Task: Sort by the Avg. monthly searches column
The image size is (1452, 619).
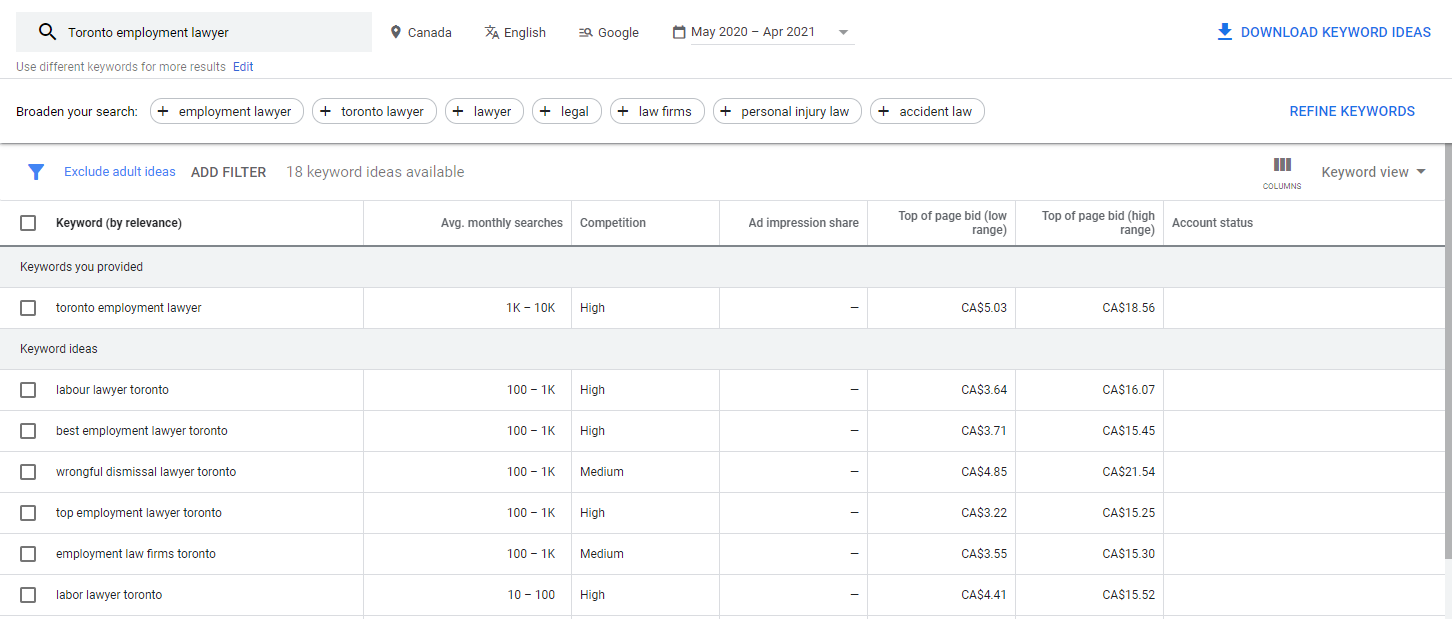Action: [501, 222]
